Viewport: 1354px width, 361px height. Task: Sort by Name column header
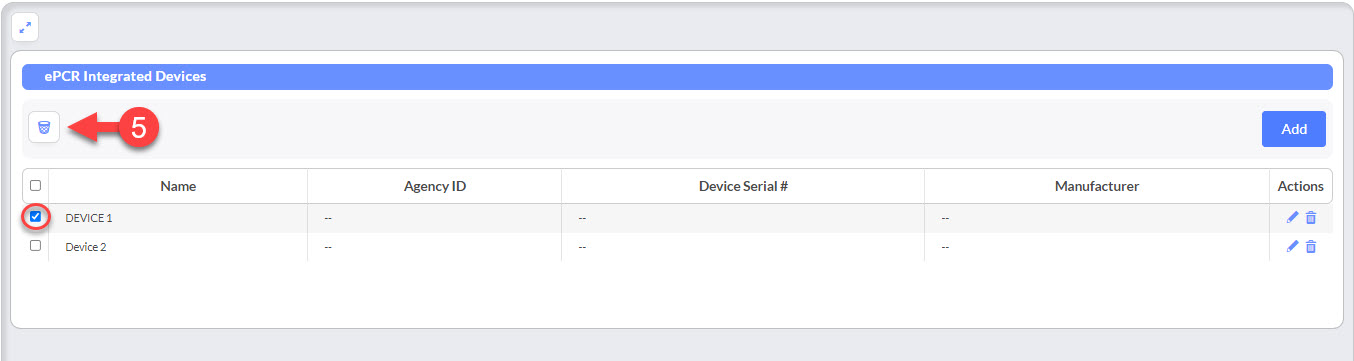tap(178, 186)
